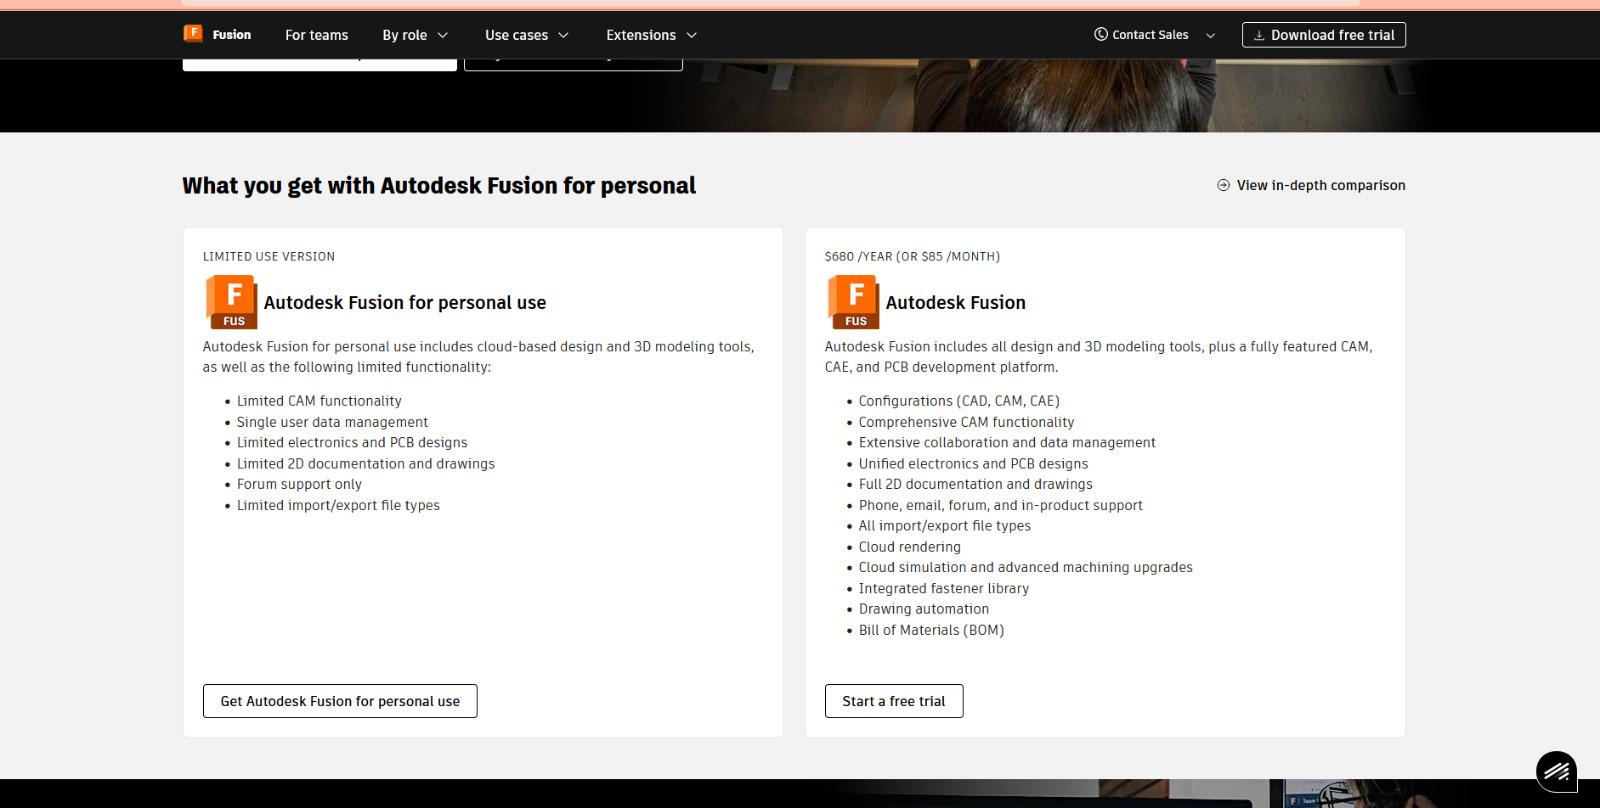This screenshot has height=808, width=1600.
Task: Click the Autodesk Fusion product icon
Action: (853, 302)
